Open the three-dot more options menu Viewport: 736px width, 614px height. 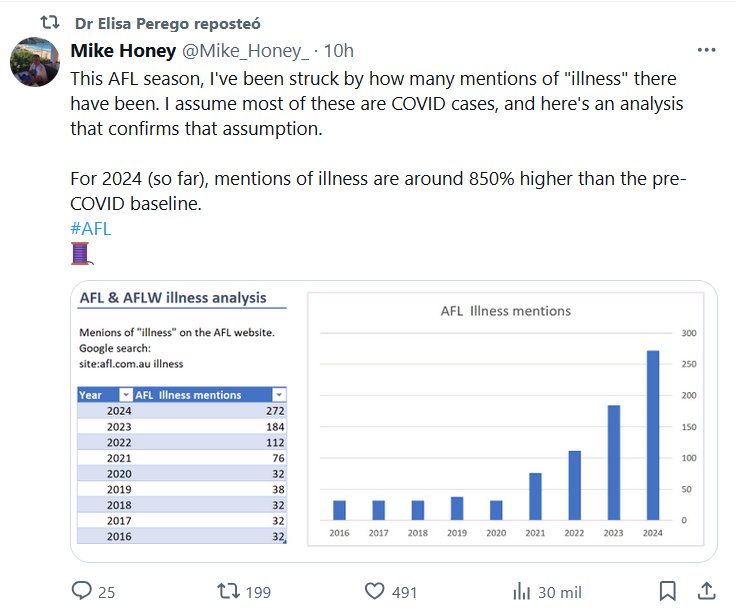[706, 50]
